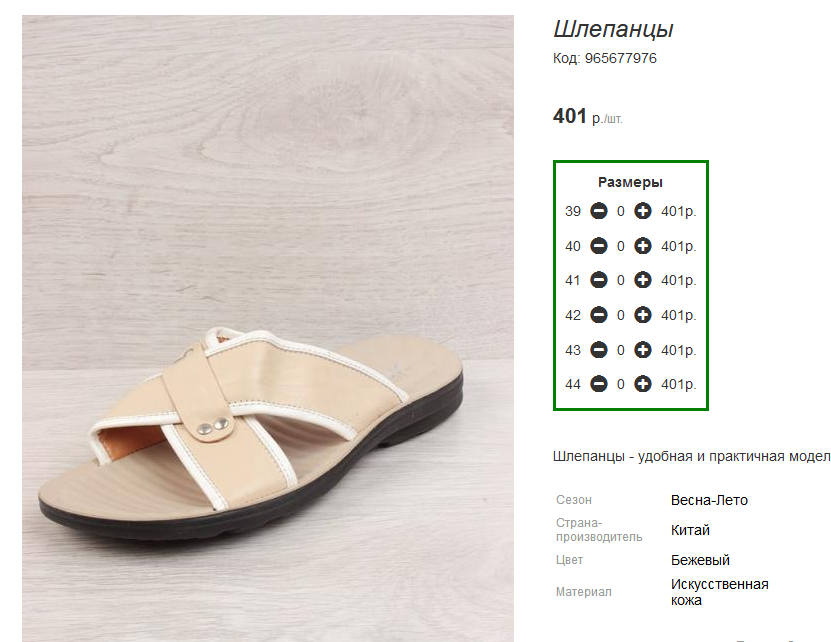
Task: Click the Китай country value
Action: (x=690, y=530)
